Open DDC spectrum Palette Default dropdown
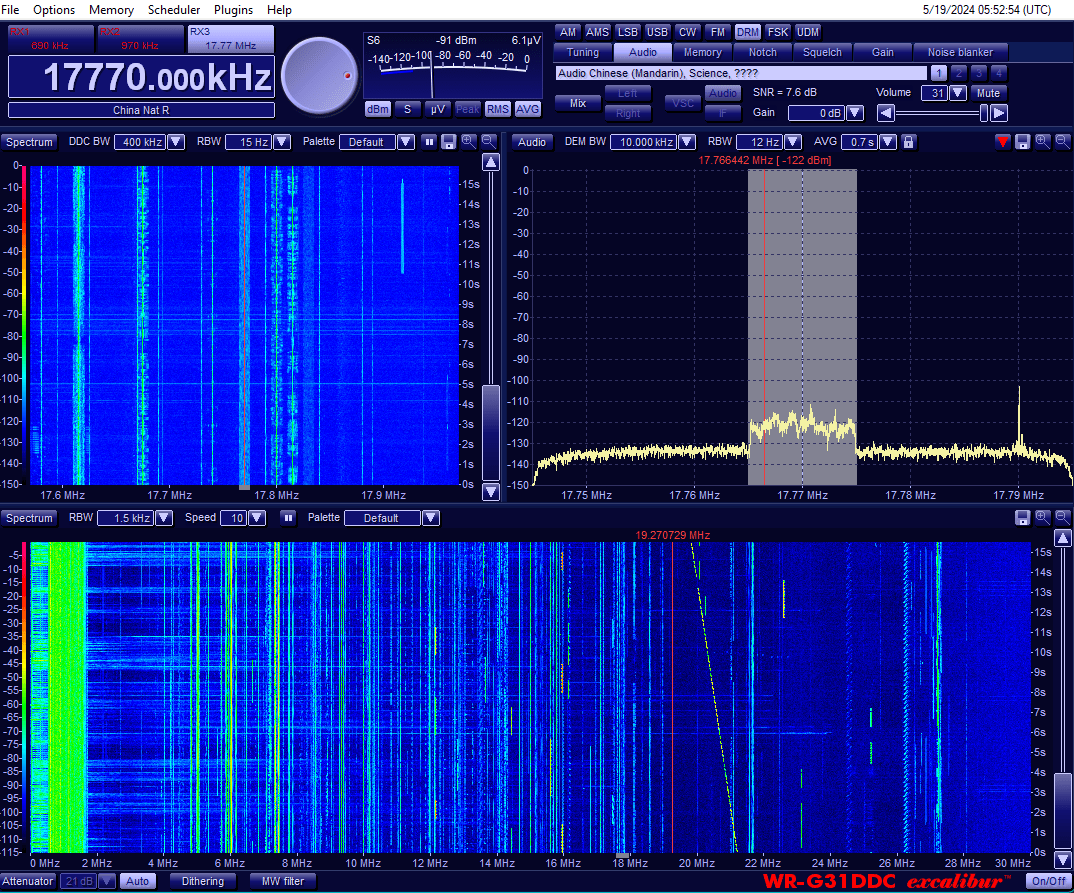 click(x=406, y=142)
